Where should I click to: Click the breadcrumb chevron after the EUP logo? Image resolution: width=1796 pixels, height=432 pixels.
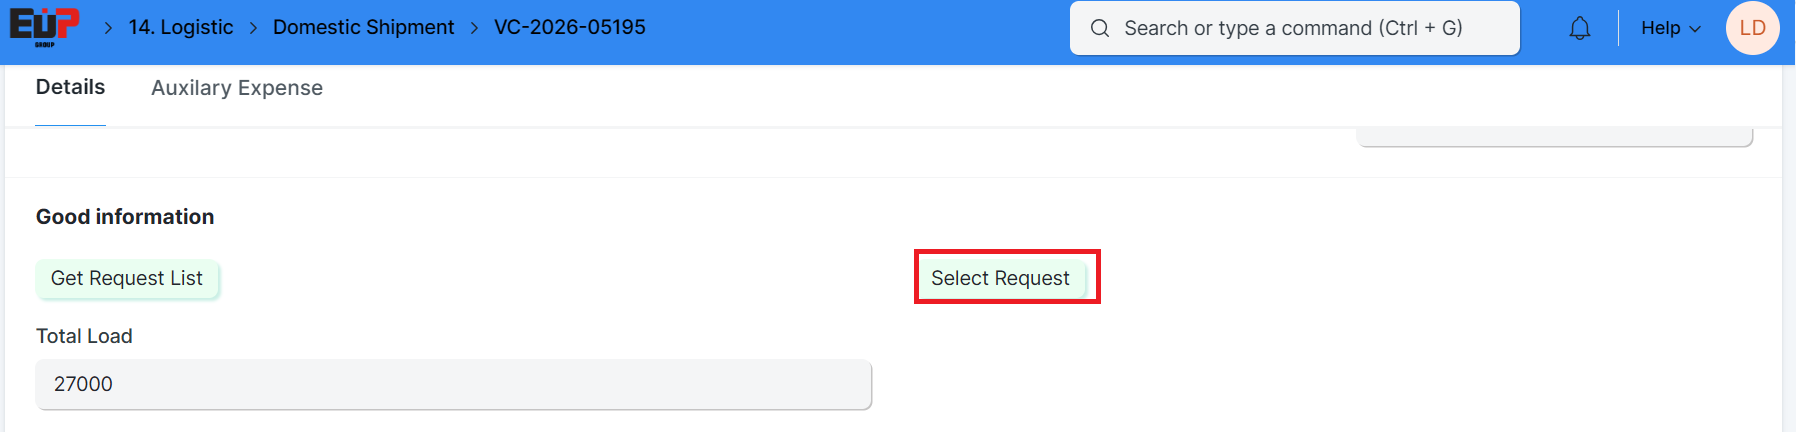[x=108, y=28]
